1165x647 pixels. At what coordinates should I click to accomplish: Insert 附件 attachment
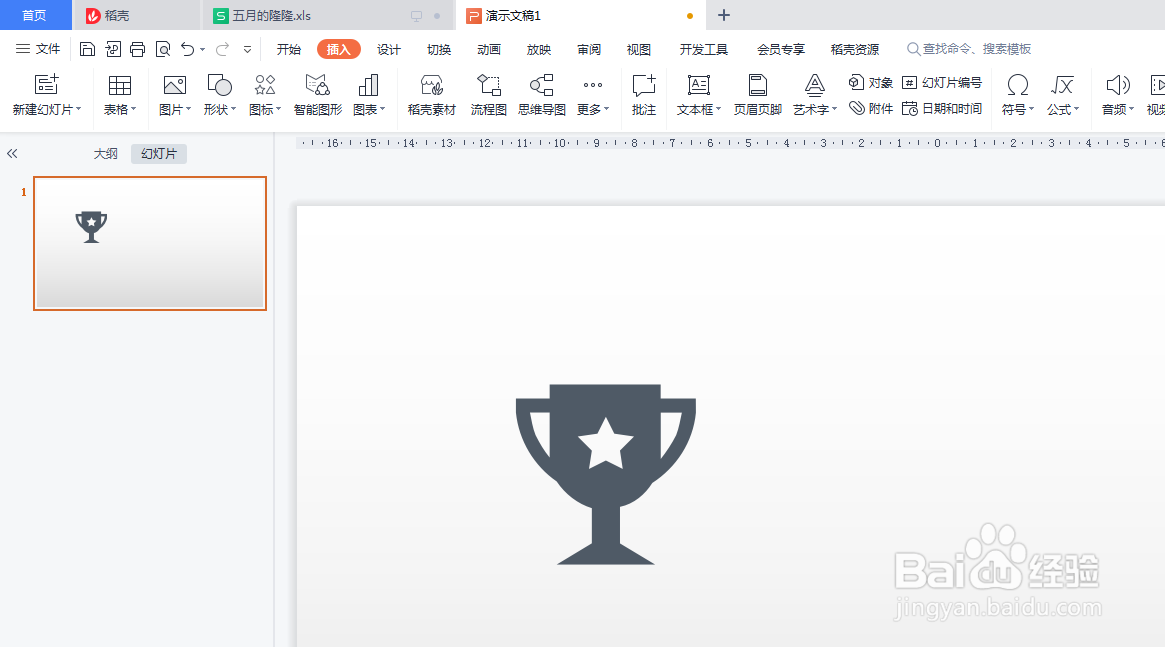871,108
